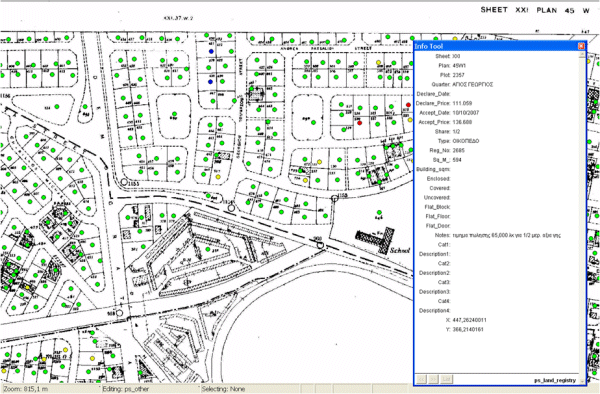Select the Plot value '2357'
The width and height of the screenshot is (600, 394).
(x=458, y=75)
